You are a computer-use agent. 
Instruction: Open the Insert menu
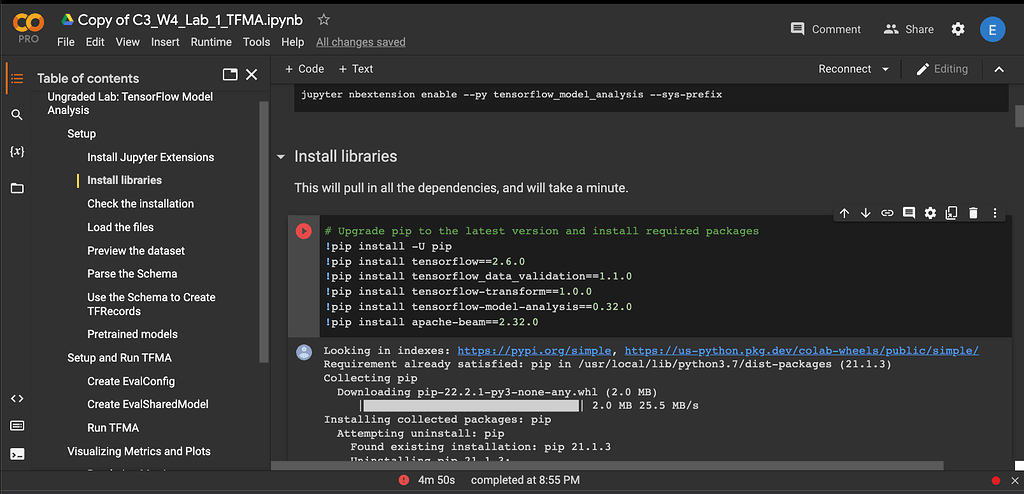tap(165, 42)
